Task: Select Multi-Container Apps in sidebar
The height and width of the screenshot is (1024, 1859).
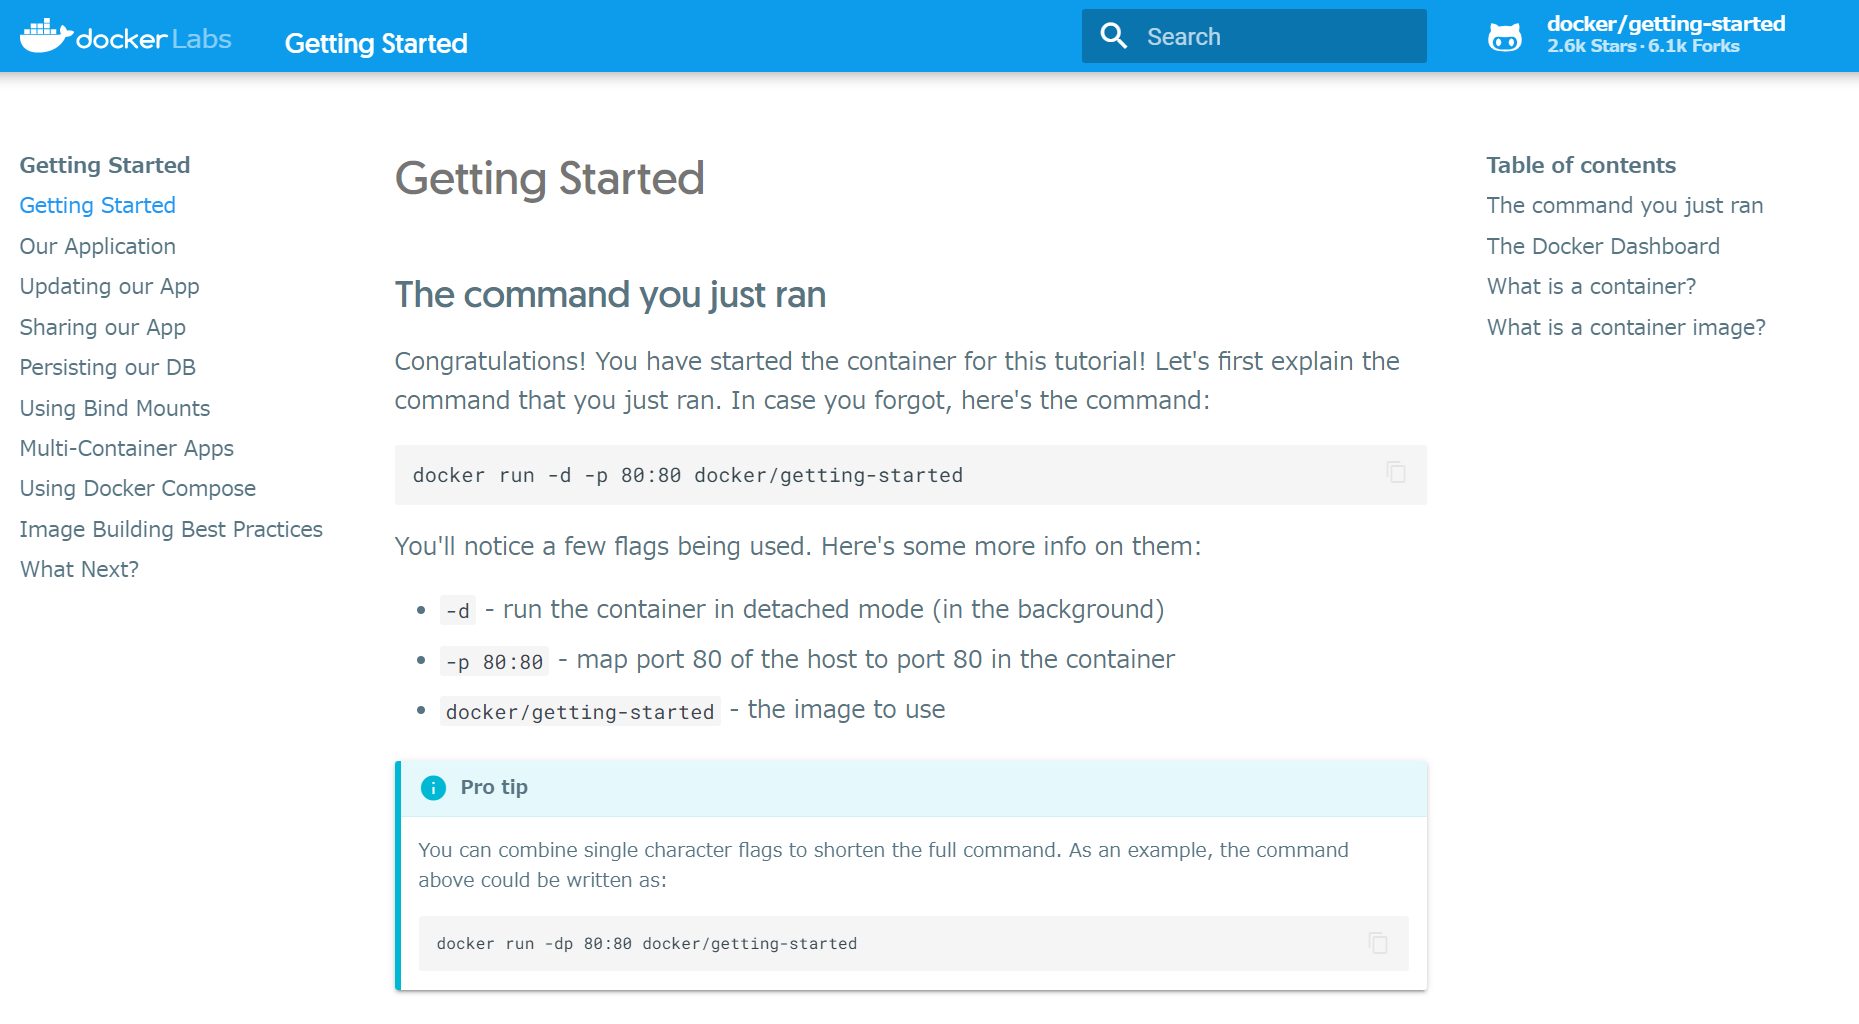Action: [x=127, y=448]
